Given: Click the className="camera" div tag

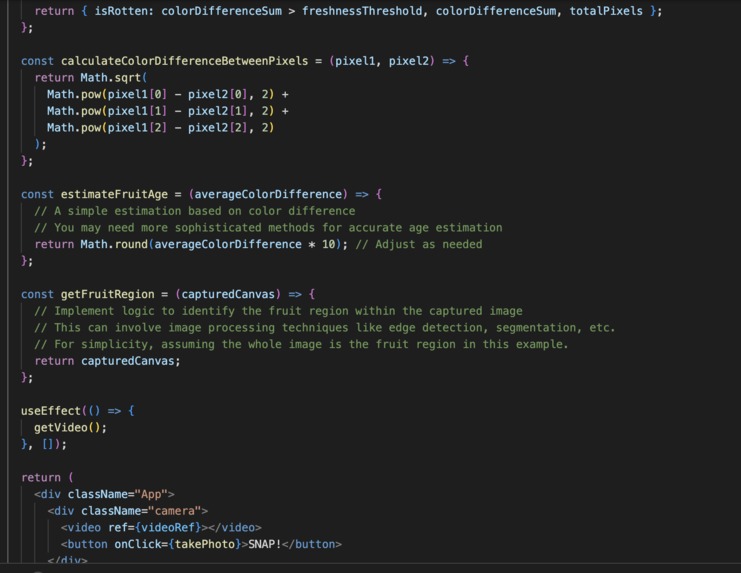Looking at the screenshot, I should (x=128, y=511).
